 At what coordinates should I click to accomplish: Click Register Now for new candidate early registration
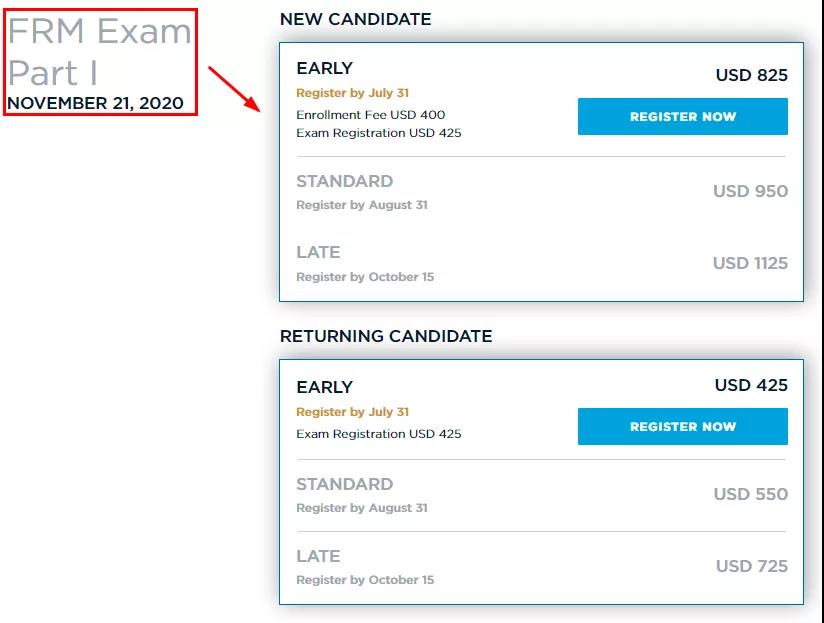coord(682,116)
